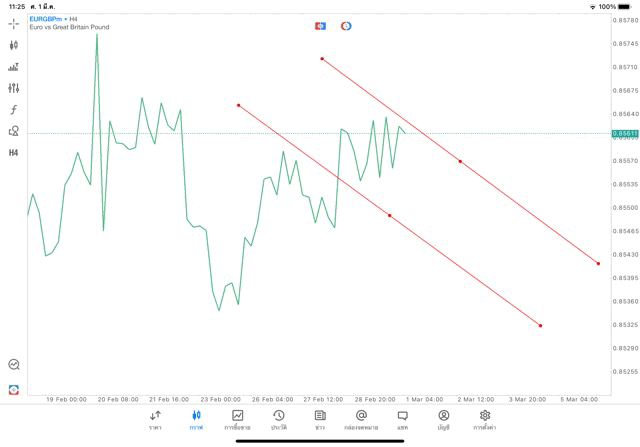Click the current price label 0.85611
Image resolution: width=640 pixels, height=447 pixels.
pos(626,133)
